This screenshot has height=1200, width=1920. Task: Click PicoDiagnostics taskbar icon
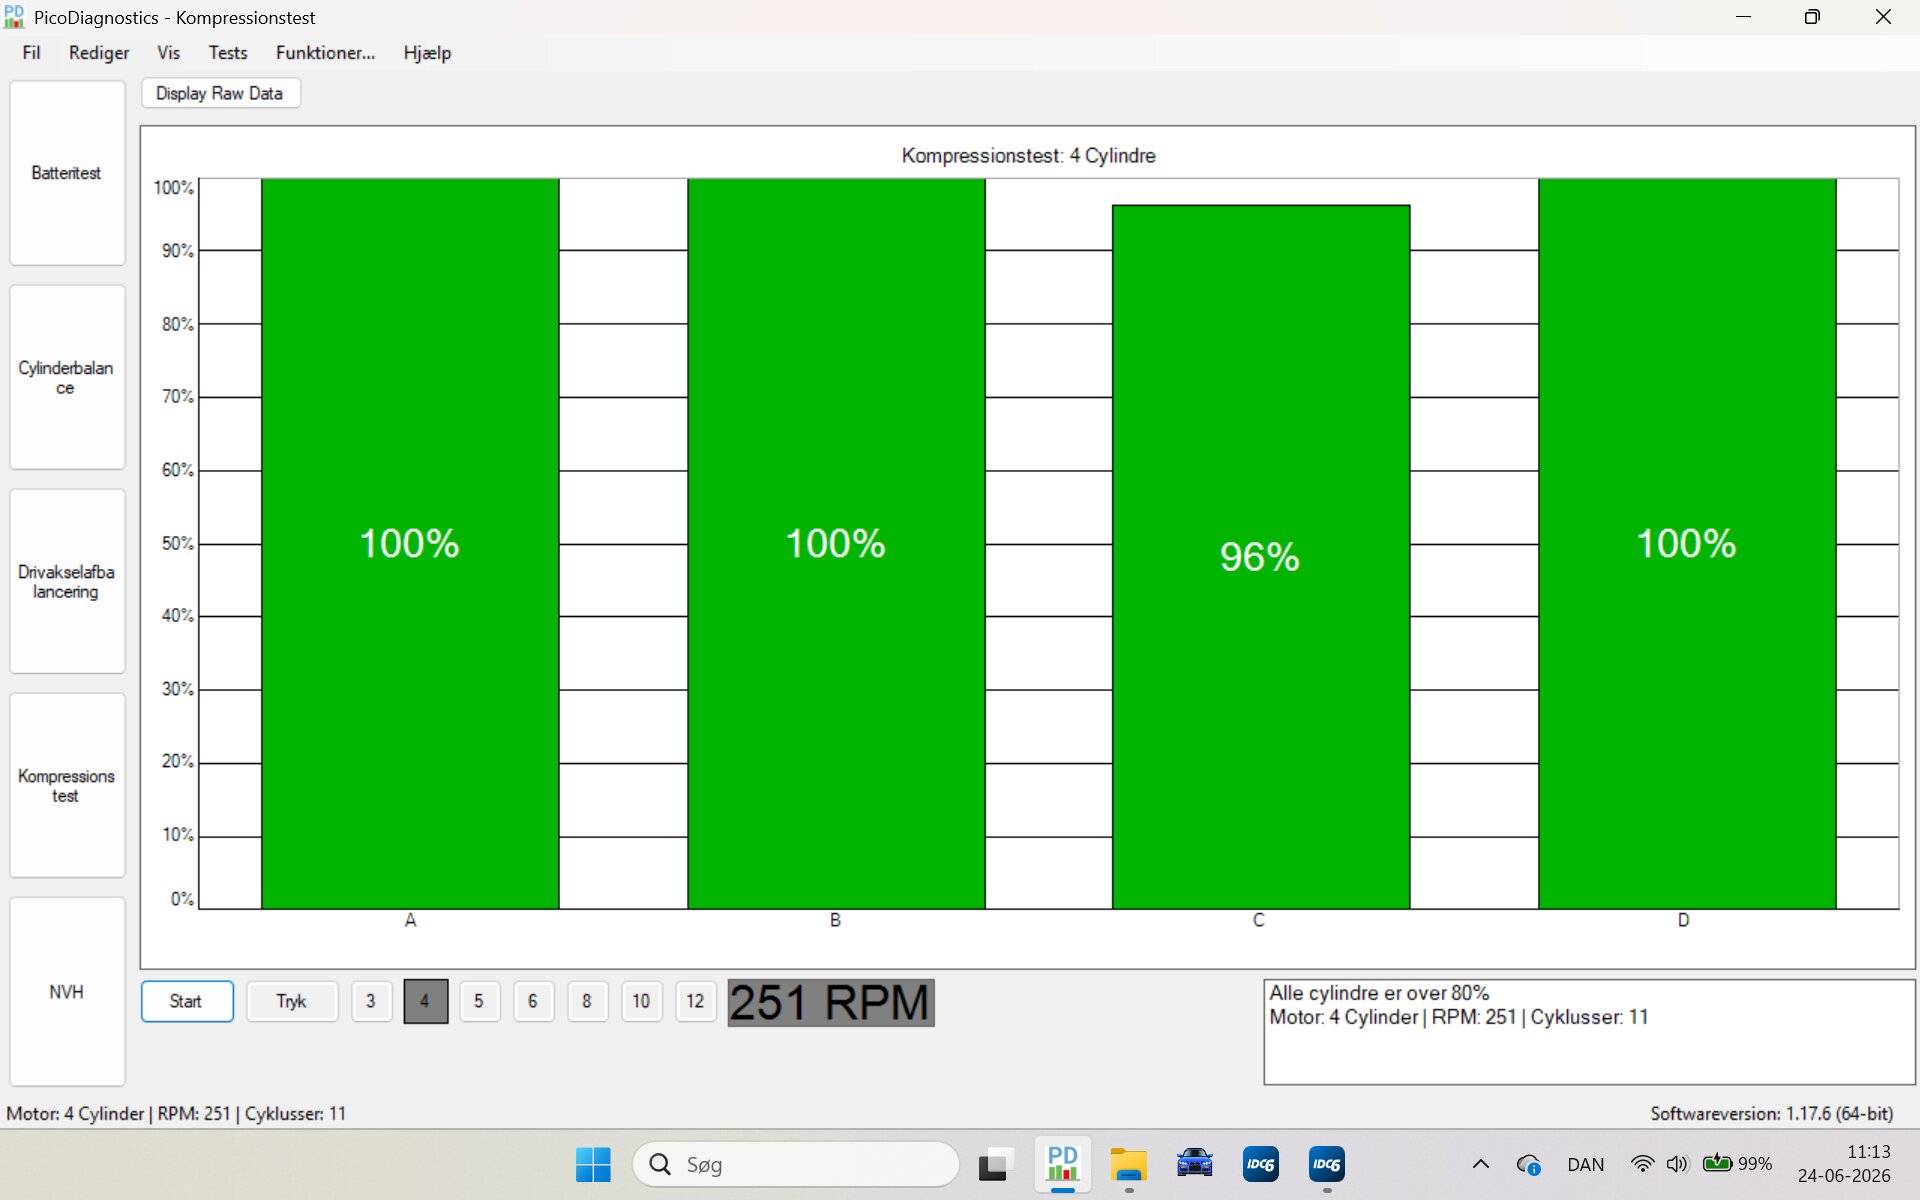(x=1062, y=1165)
